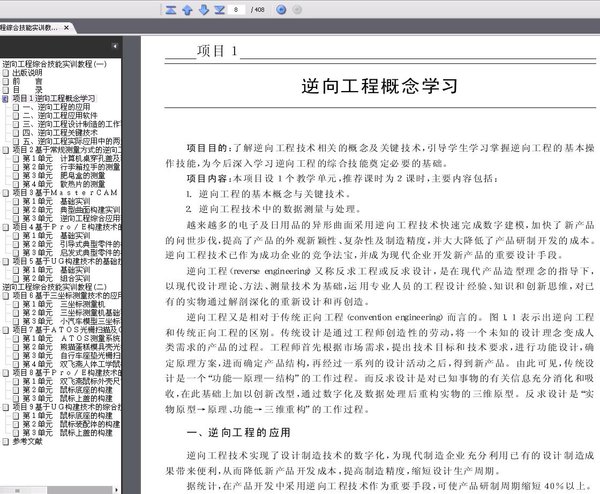
Task: Click bookmark icon beside 项目3 MasterCAM
Action: pos(5,192)
